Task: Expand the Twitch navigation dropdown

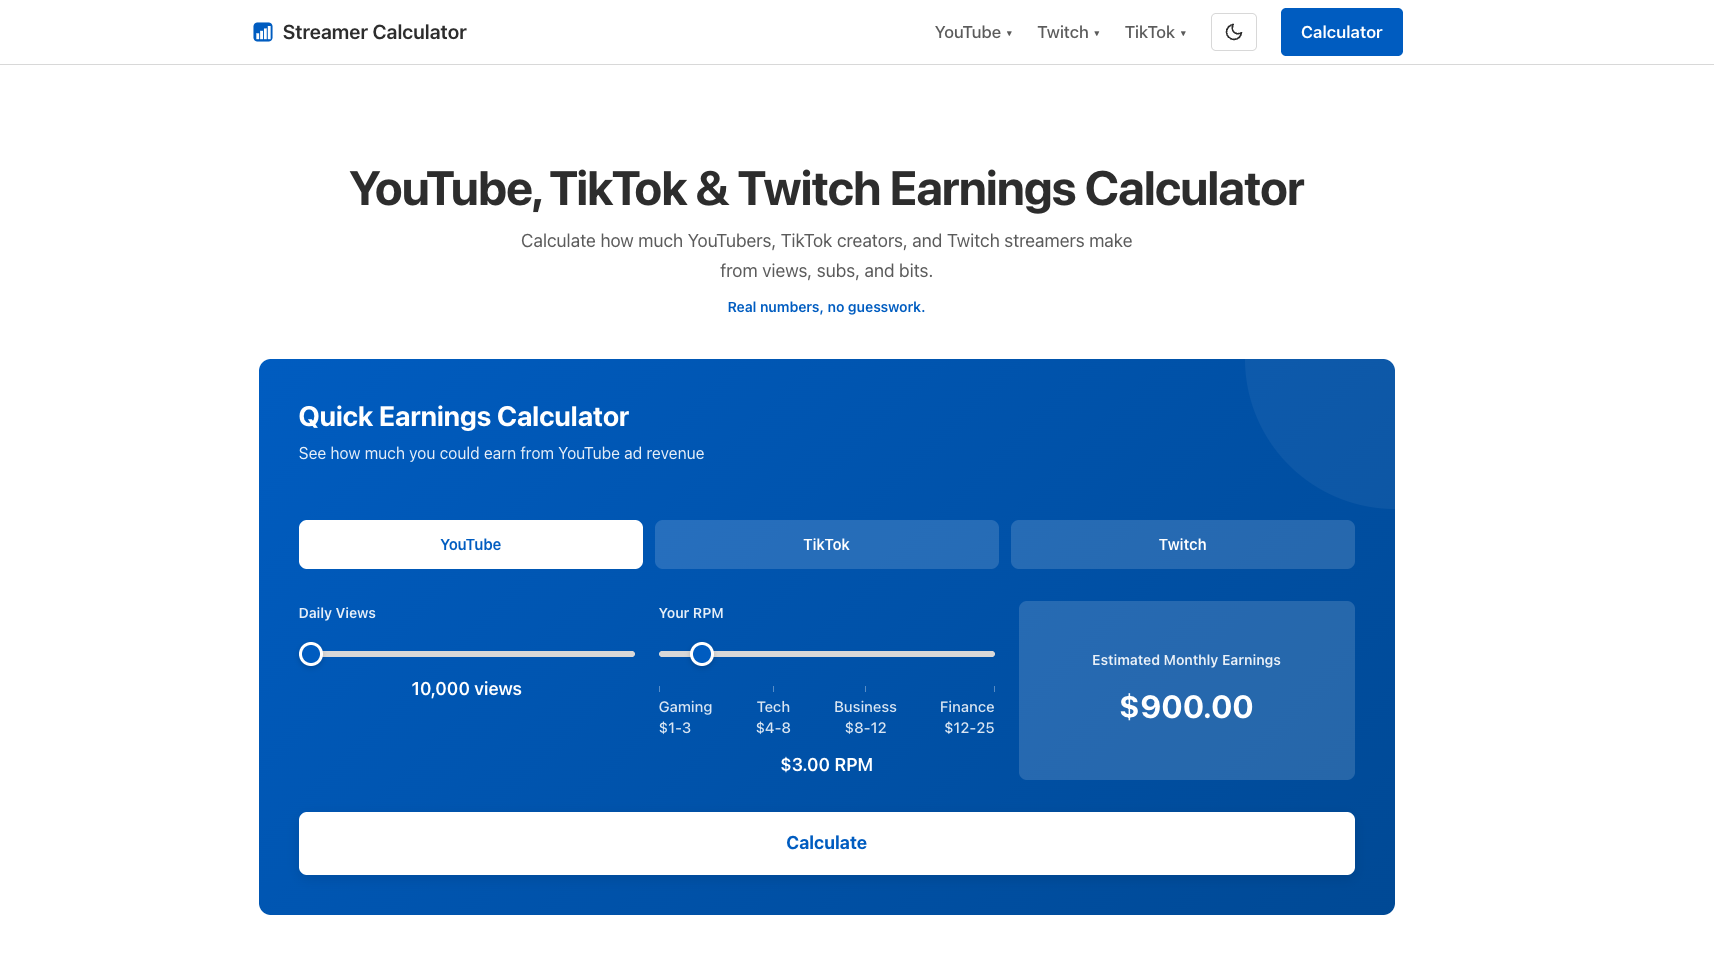Action: pyautogui.click(x=1098, y=33)
